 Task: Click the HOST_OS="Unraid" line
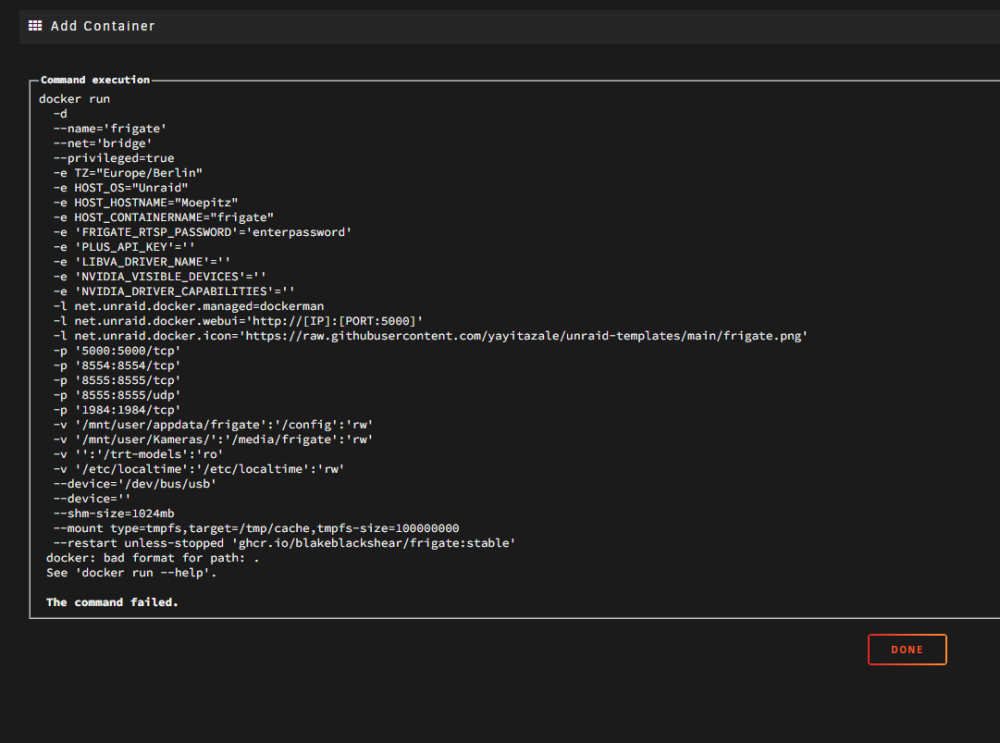(121, 188)
